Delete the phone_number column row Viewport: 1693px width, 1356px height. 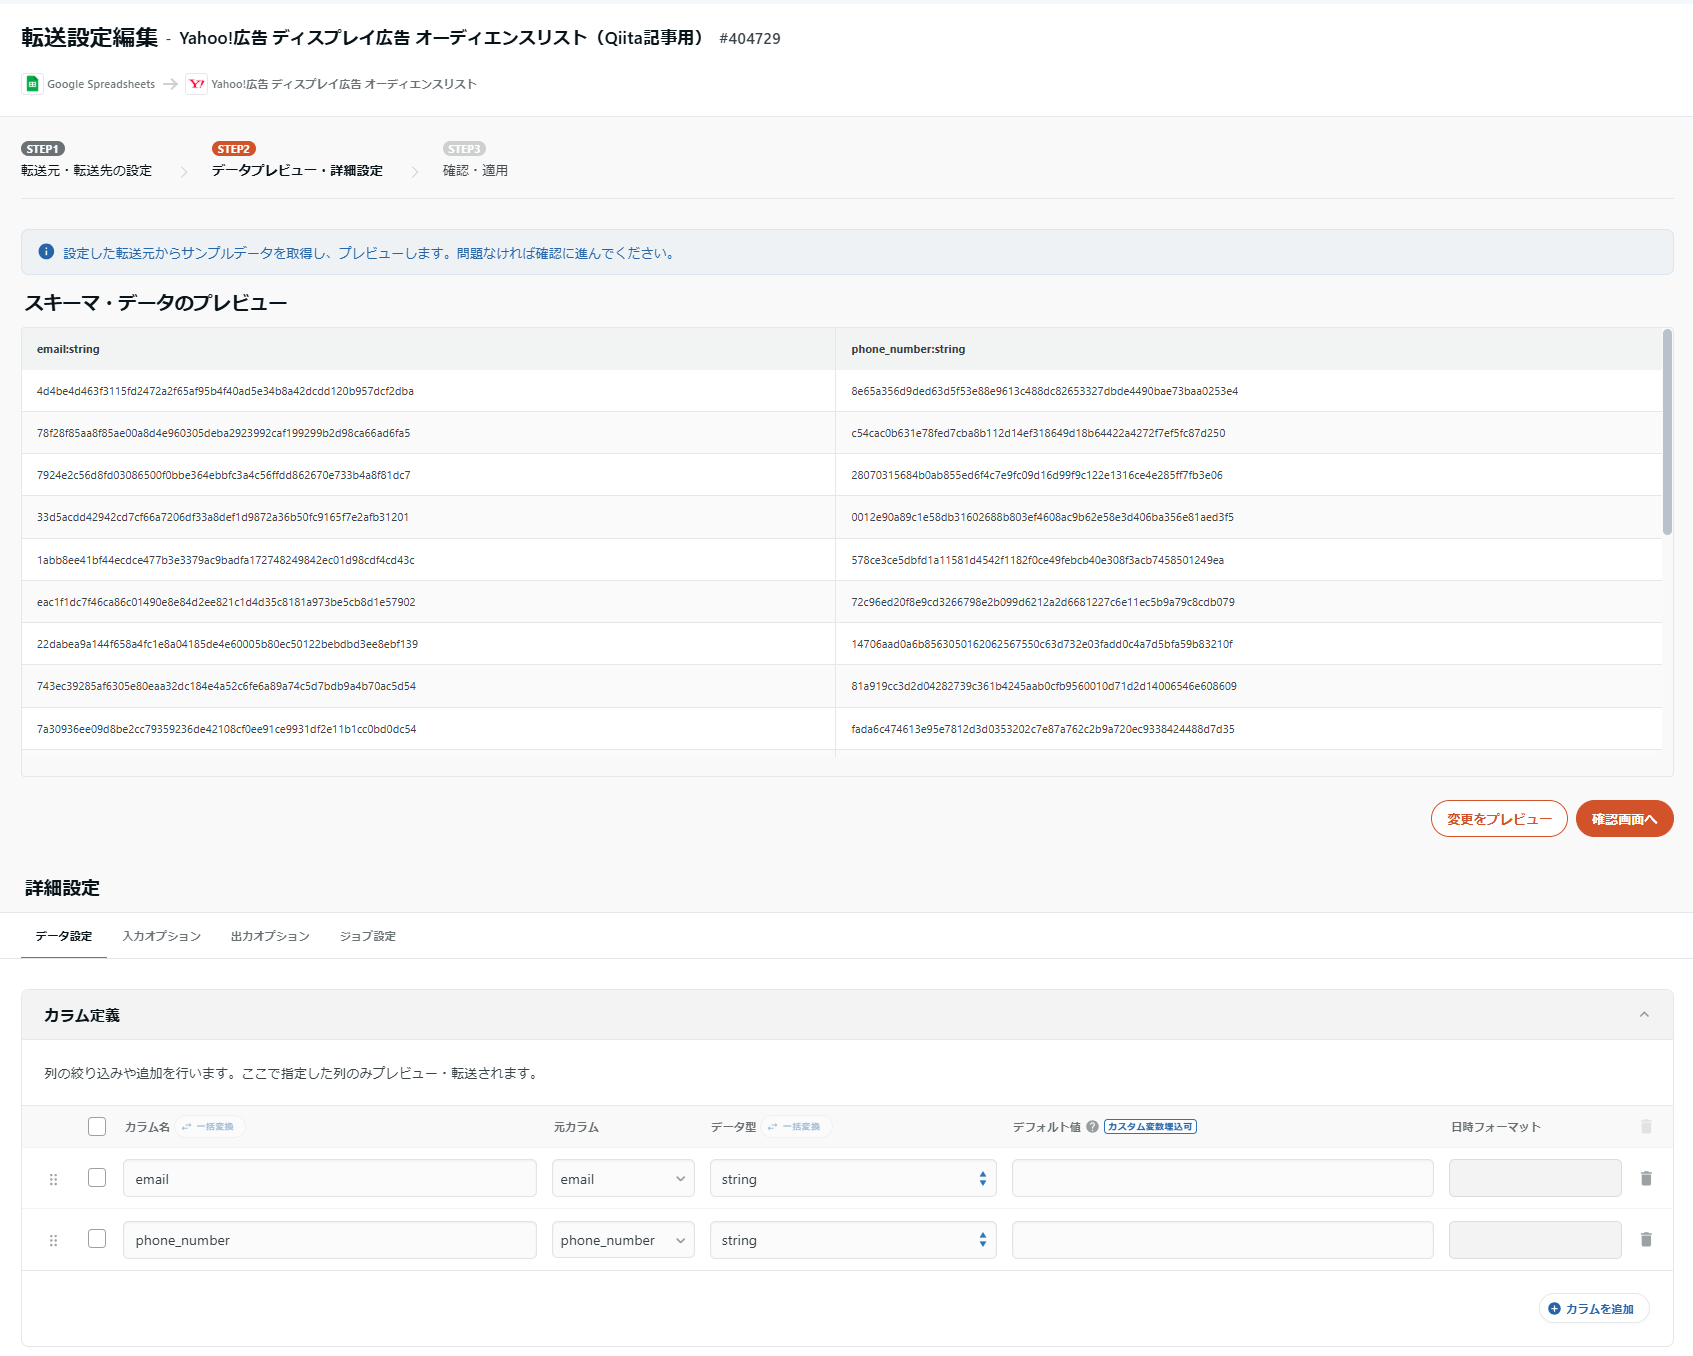pos(1646,1239)
